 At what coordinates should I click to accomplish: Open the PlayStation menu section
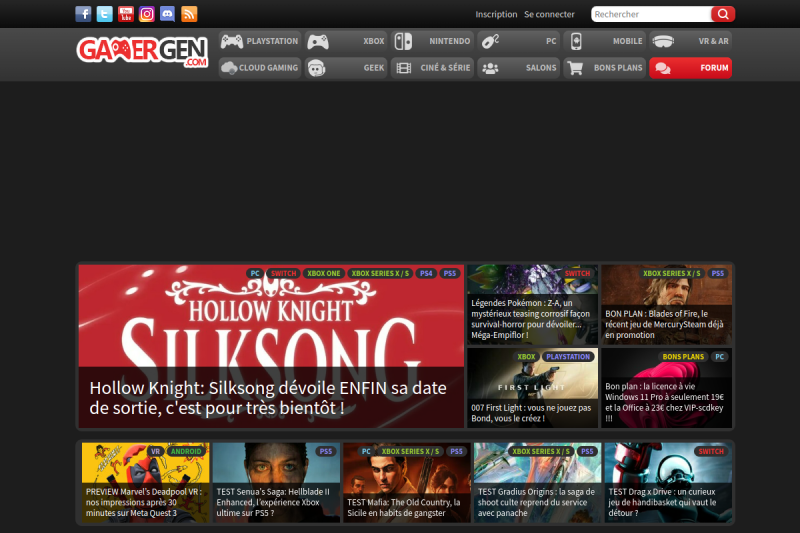coord(260,41)
